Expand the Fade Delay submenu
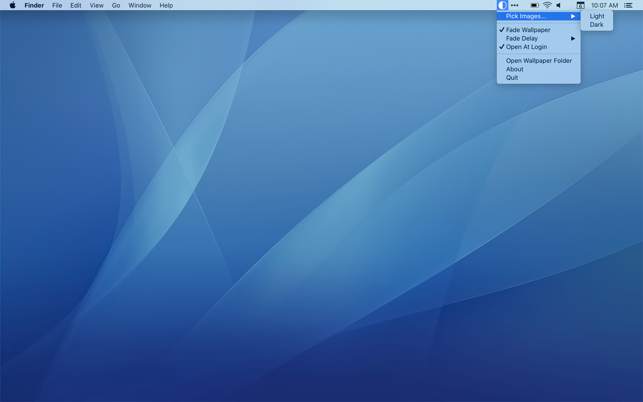643x402 pixels. (x=538, y=39)
